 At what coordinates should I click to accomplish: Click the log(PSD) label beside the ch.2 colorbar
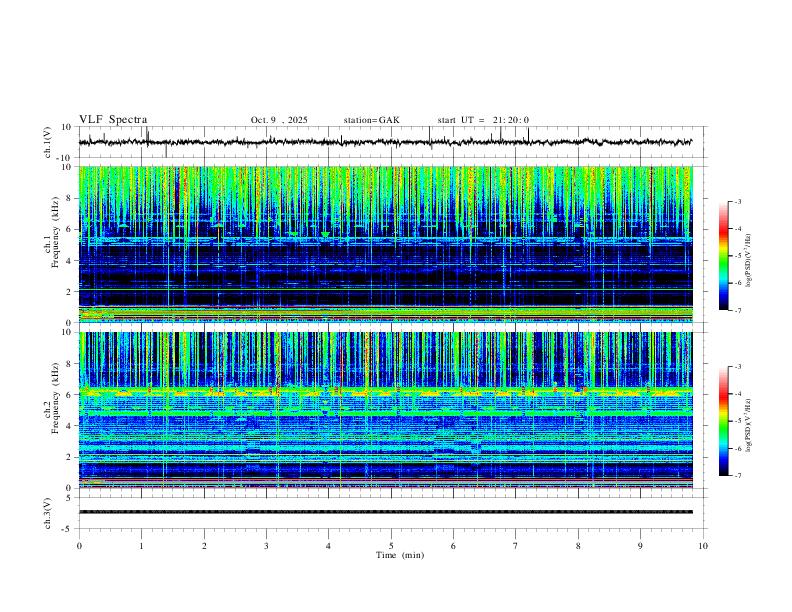click(749, 425)
